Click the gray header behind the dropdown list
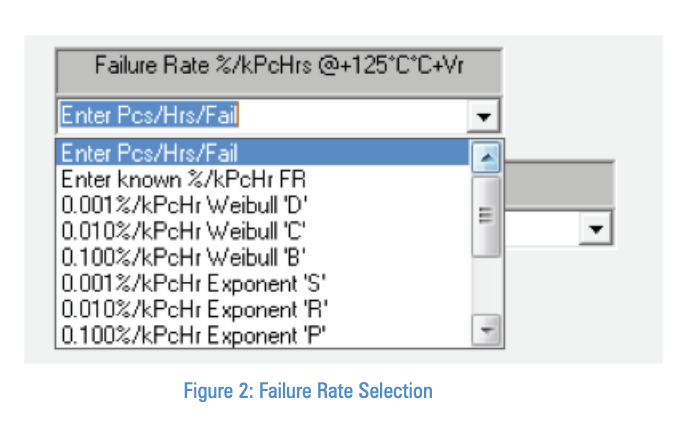698x432 pixels. [560, 184]
